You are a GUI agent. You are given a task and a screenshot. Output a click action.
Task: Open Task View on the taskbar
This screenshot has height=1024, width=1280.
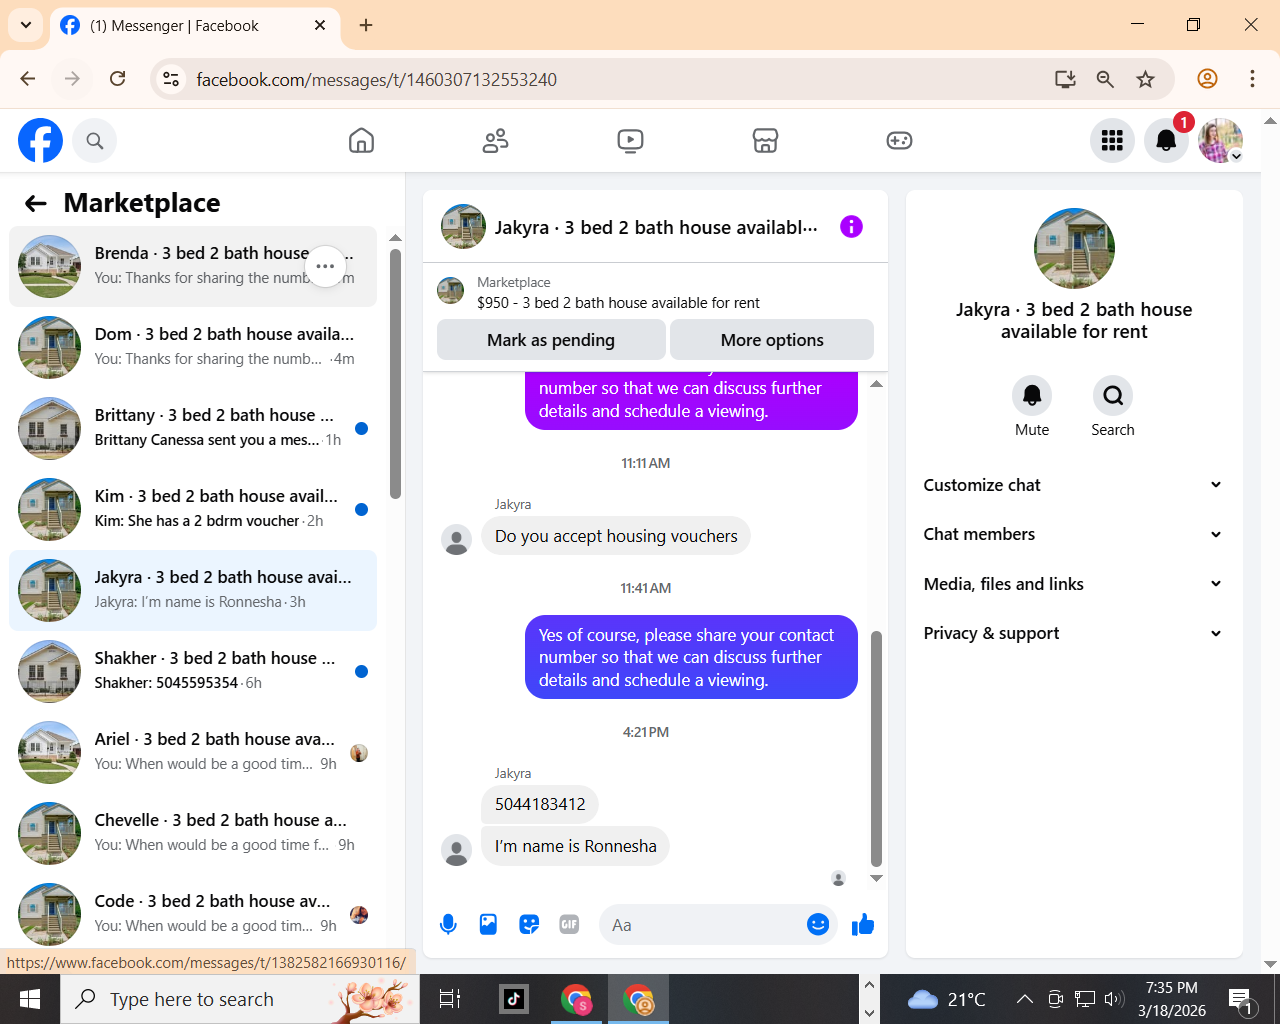tap(450, 999)
